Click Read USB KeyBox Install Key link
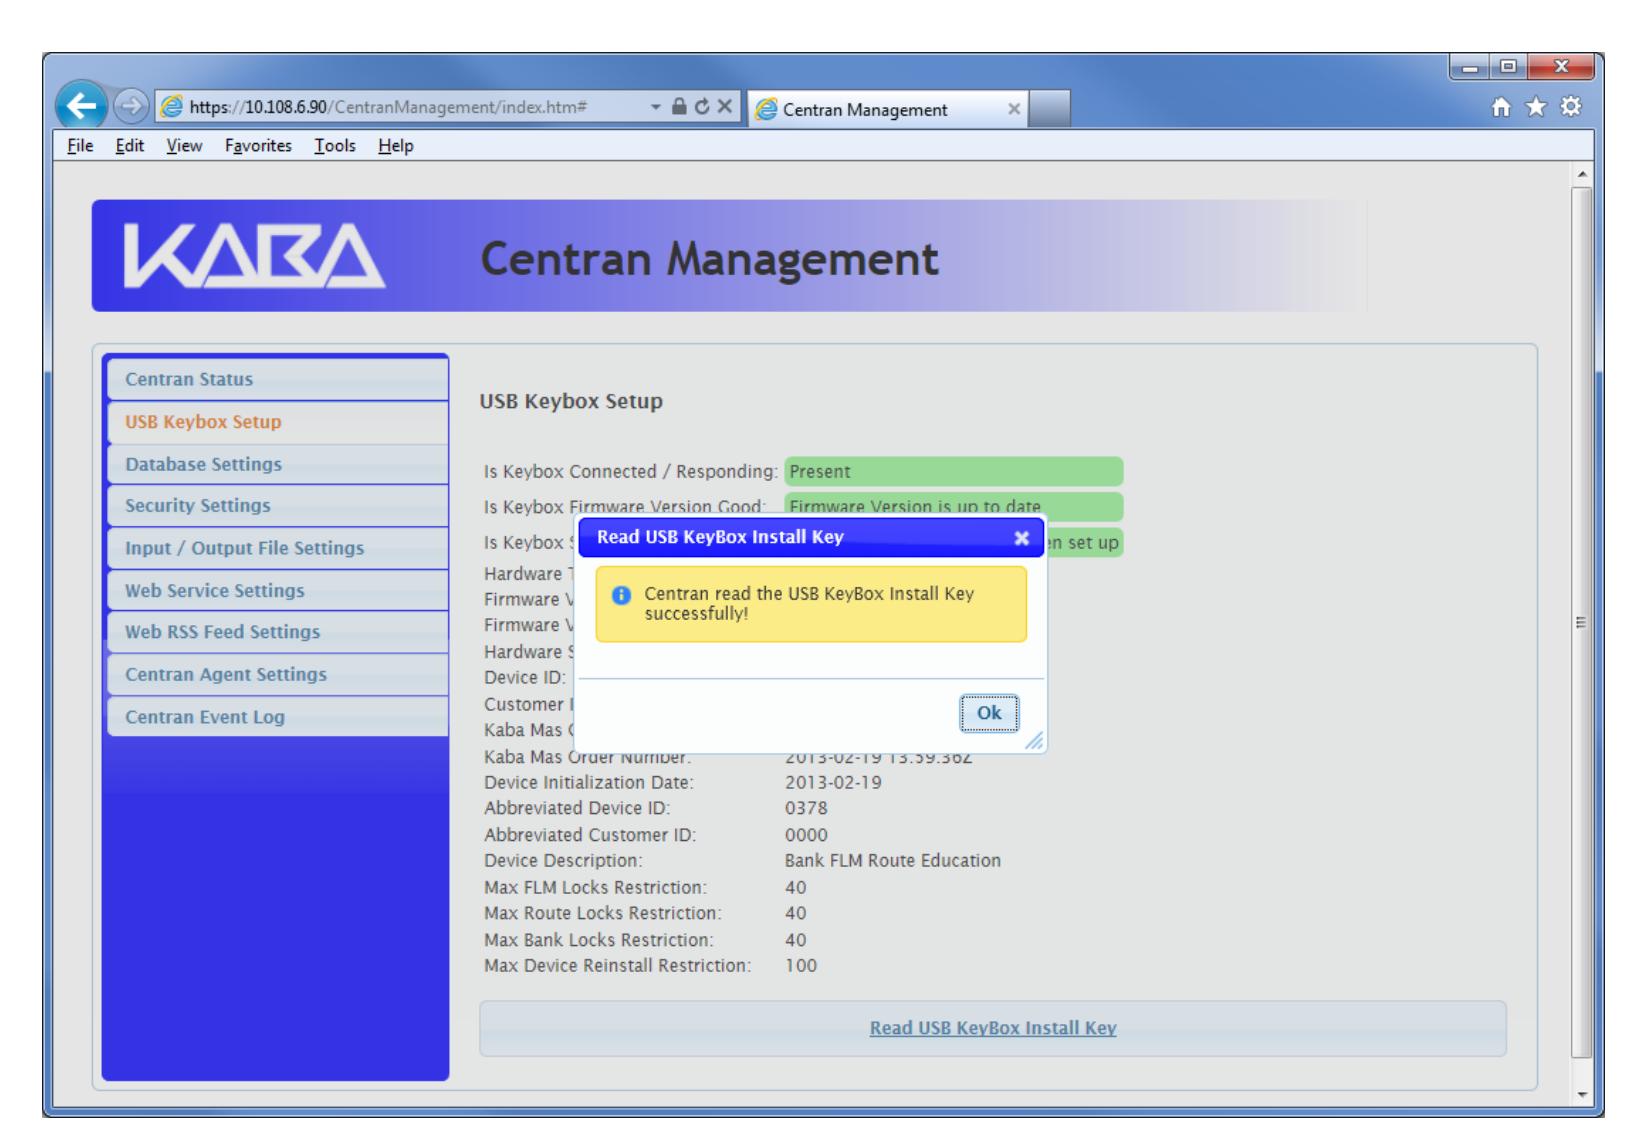Screen dimensions: 1632x1148 click(993, 1028)
